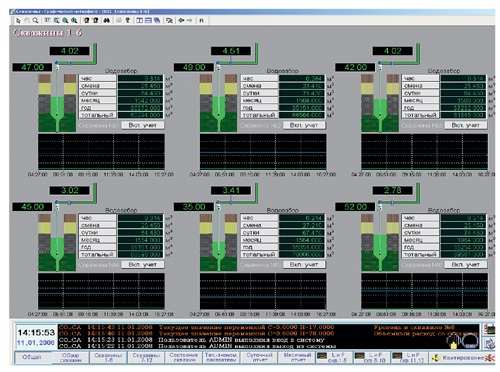The height and width of the screenshot is (372, 500).
Task: Click Вкл. учет button for well №3
Action: [x=466, y=125]
